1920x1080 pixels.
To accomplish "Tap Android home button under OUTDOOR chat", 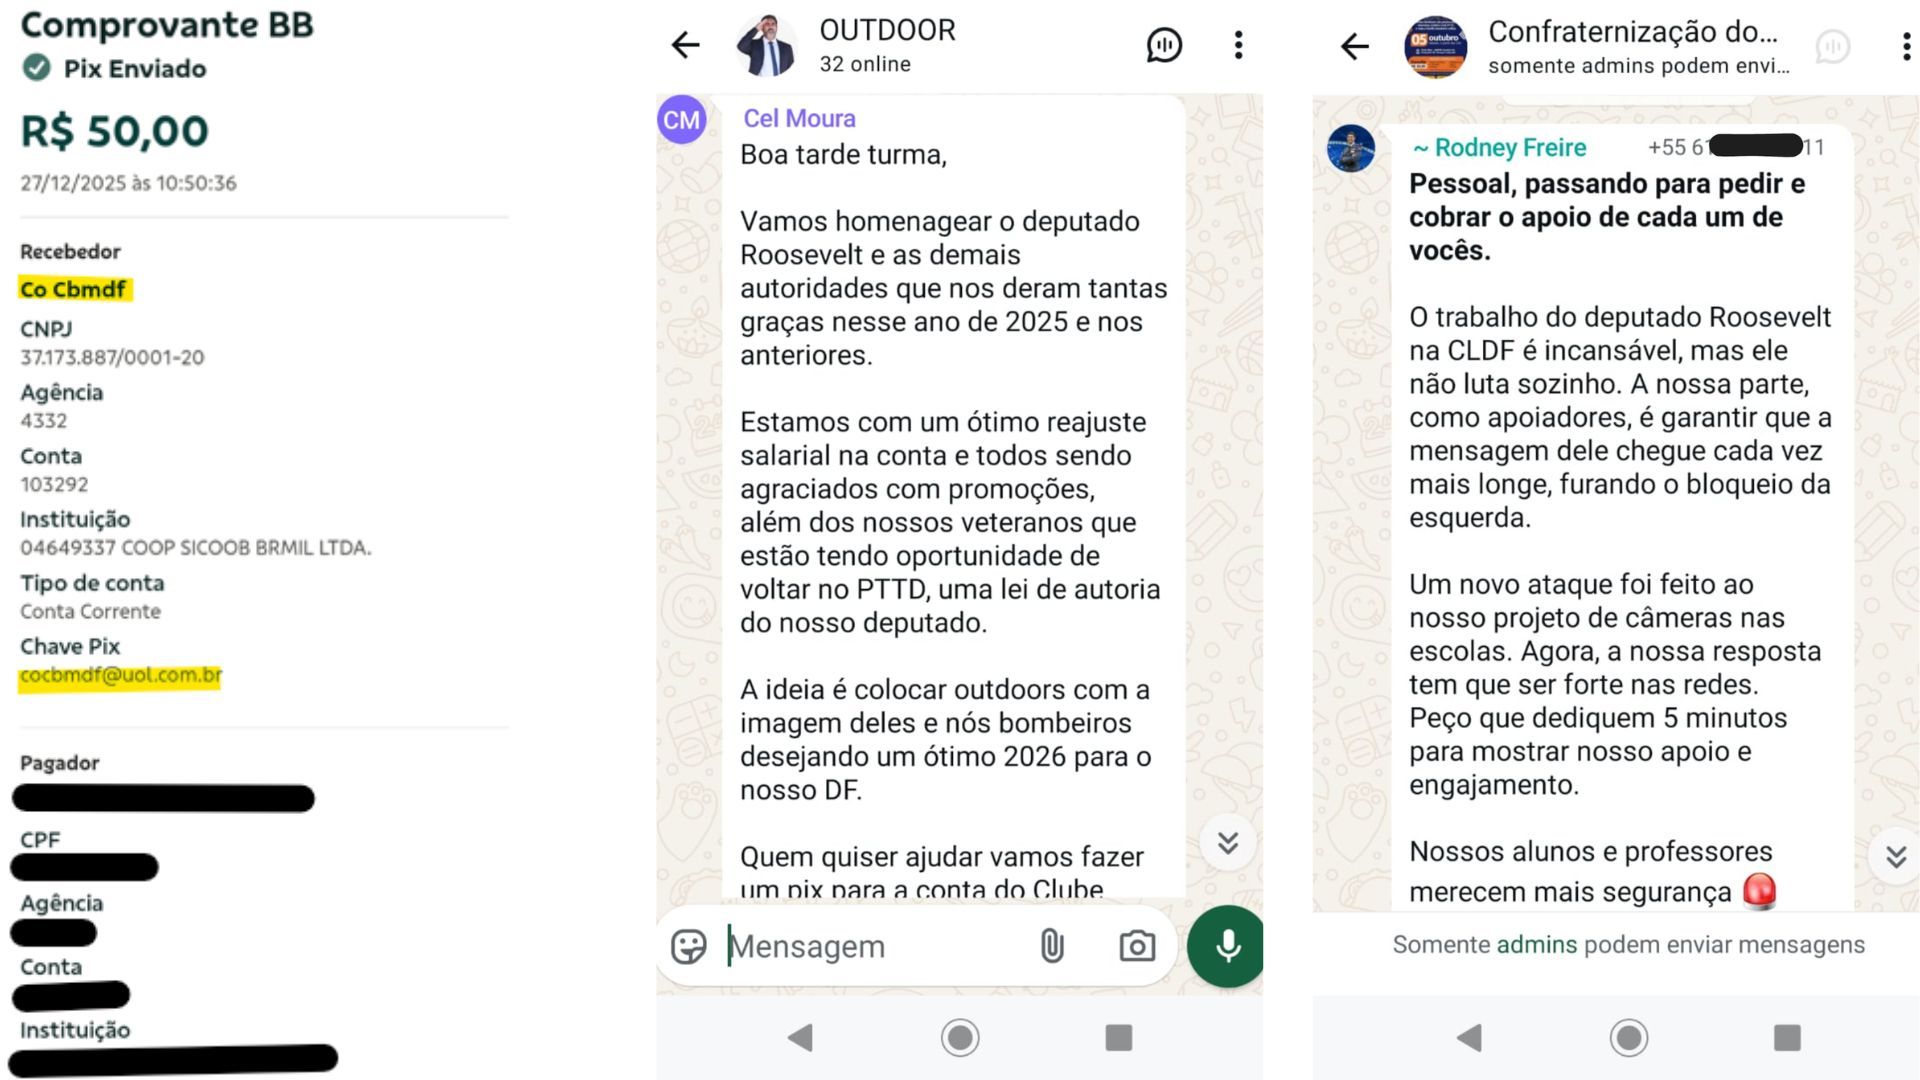I will coord(960,1038).
